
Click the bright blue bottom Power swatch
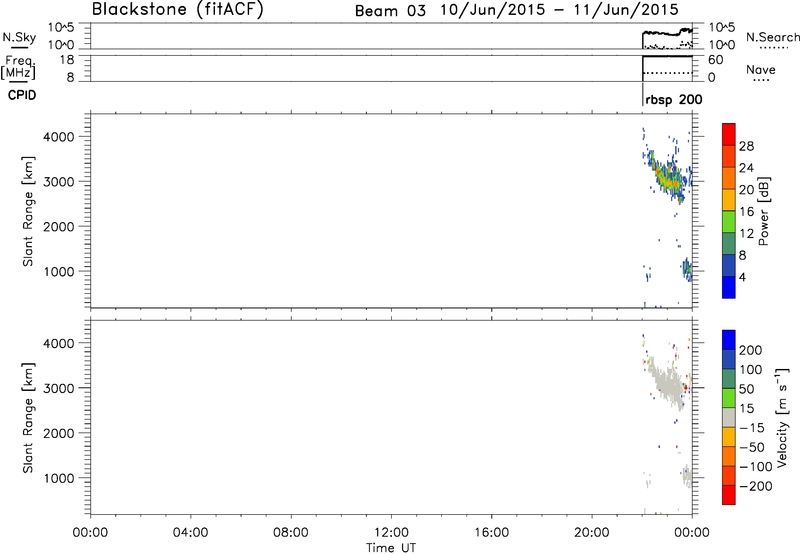[x=729, y=287]
